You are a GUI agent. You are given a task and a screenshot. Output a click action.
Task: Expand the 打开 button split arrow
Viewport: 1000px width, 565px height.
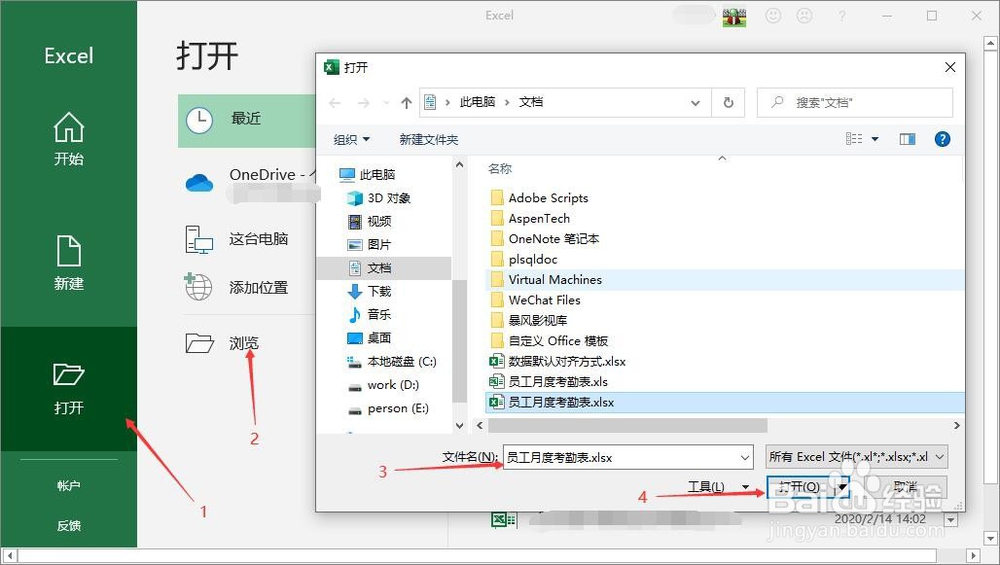click(842, 487)
